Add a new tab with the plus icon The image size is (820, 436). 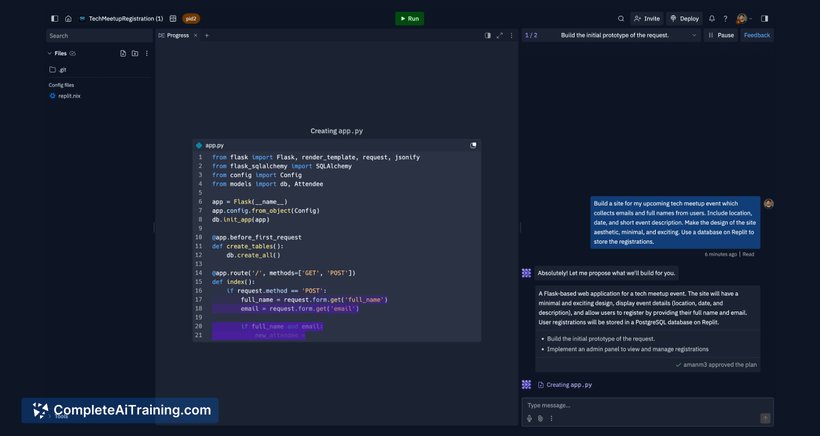[x=207, y=36]
